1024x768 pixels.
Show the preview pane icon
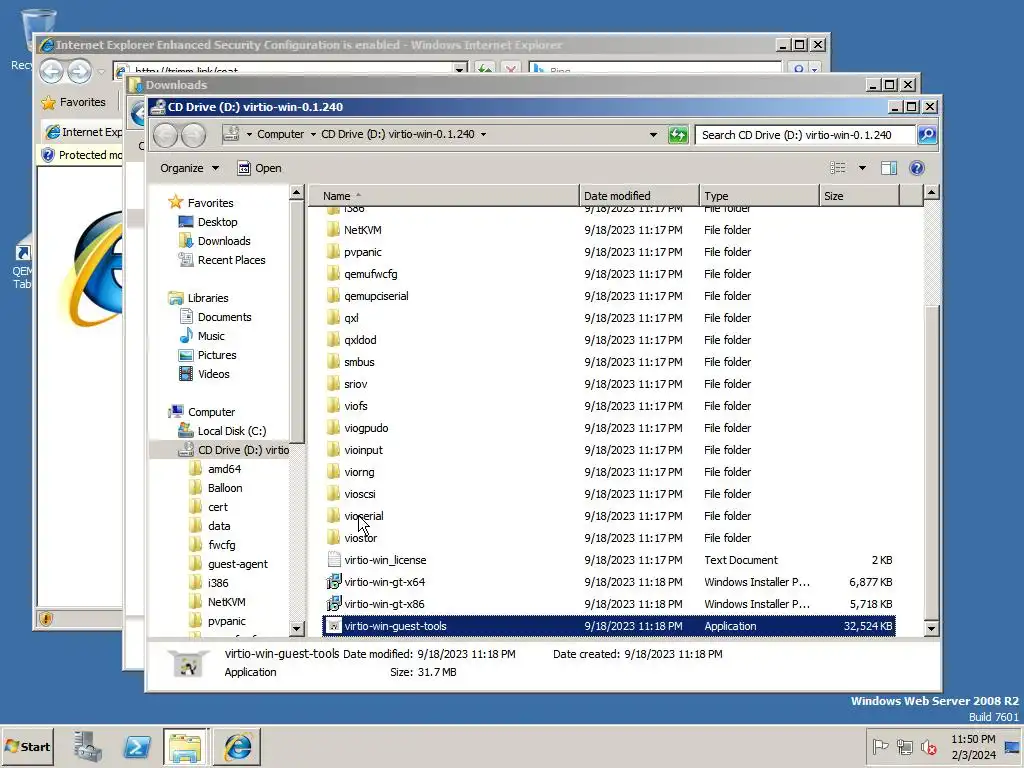(888, 168)
